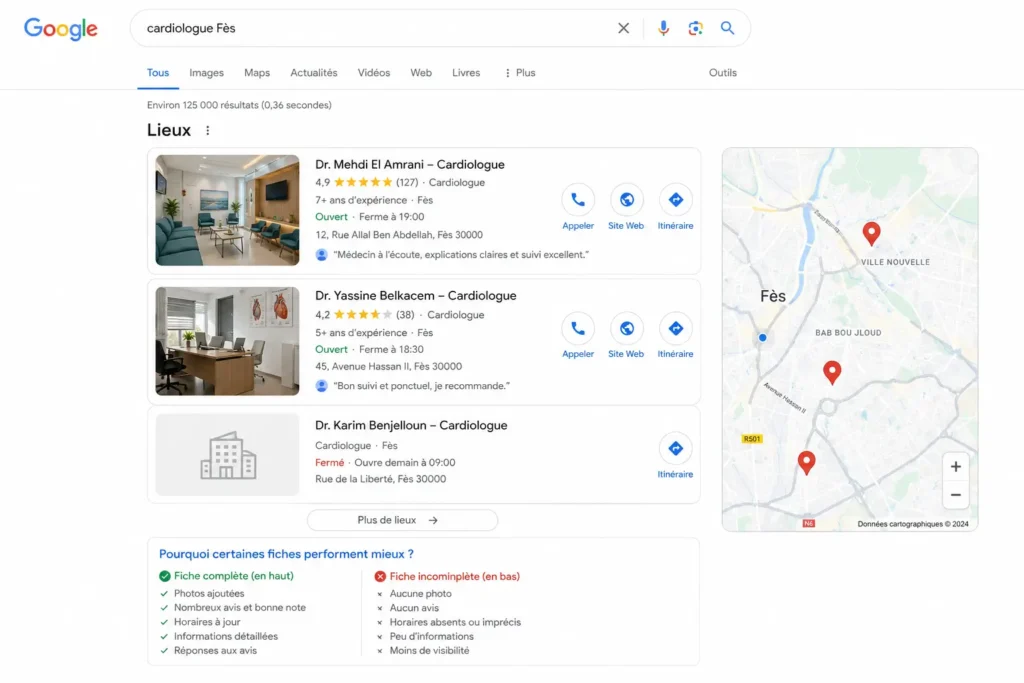Viewport: 1024px width, 683px height.
Task: Click the Rue de la Liberté address
Action: coord(381,479)
